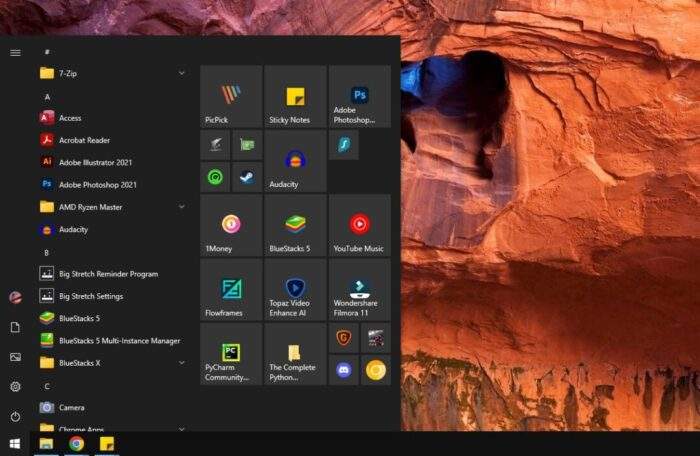Open the user account icon in sidebar

pos(15,297)
